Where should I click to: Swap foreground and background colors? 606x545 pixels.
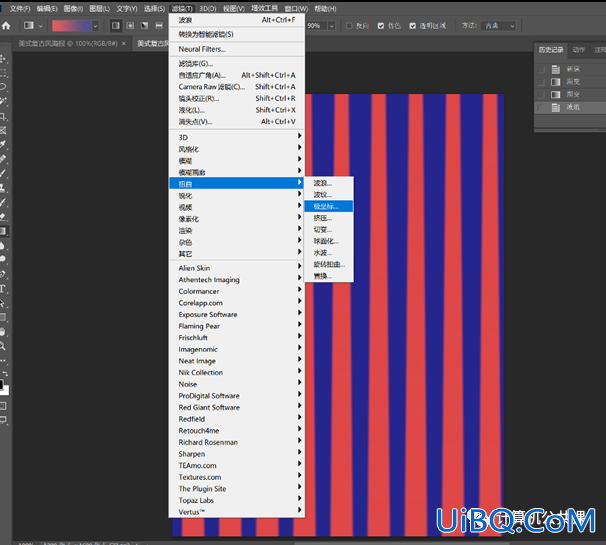(x=5, y=373)
